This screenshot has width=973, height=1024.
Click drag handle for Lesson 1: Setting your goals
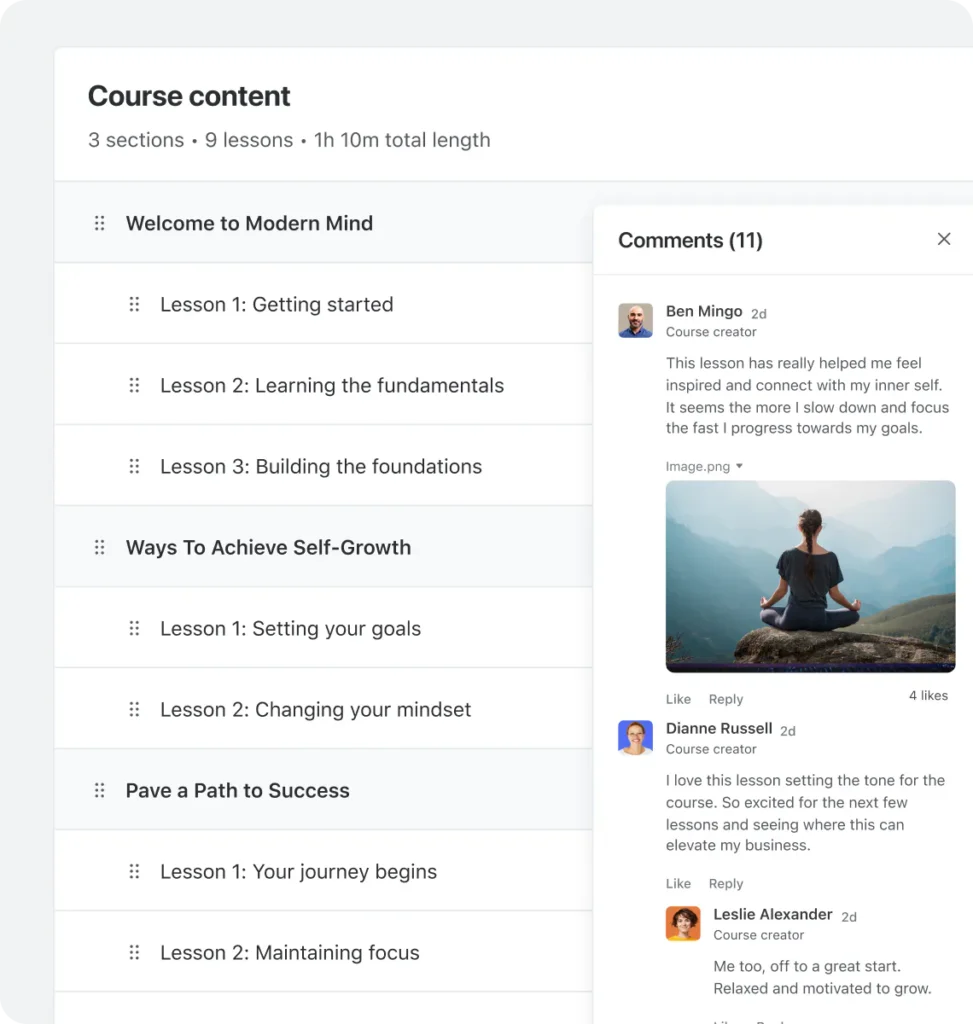click(x=134, y=628)
